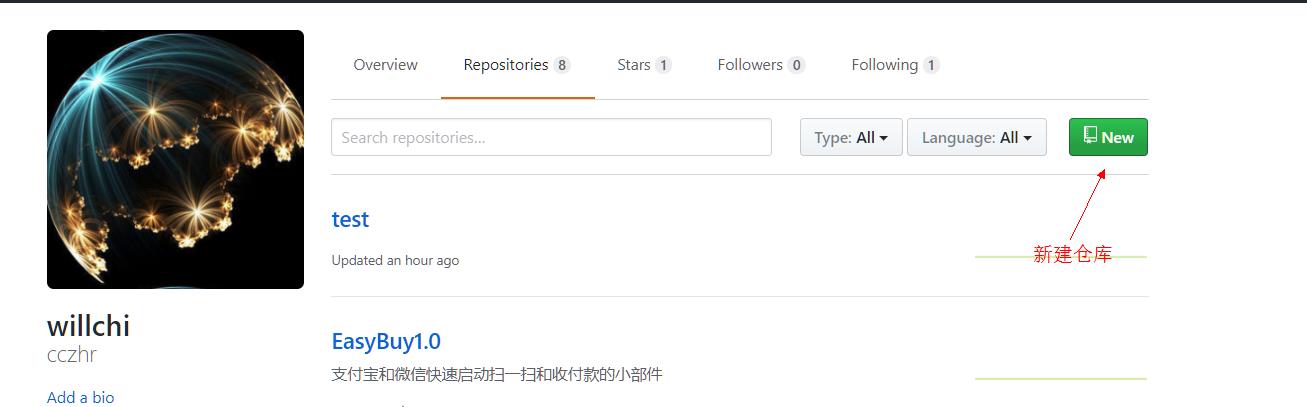1307x407 pixels.
Task: Click the Add a bio link
Action: coord(80,397)
